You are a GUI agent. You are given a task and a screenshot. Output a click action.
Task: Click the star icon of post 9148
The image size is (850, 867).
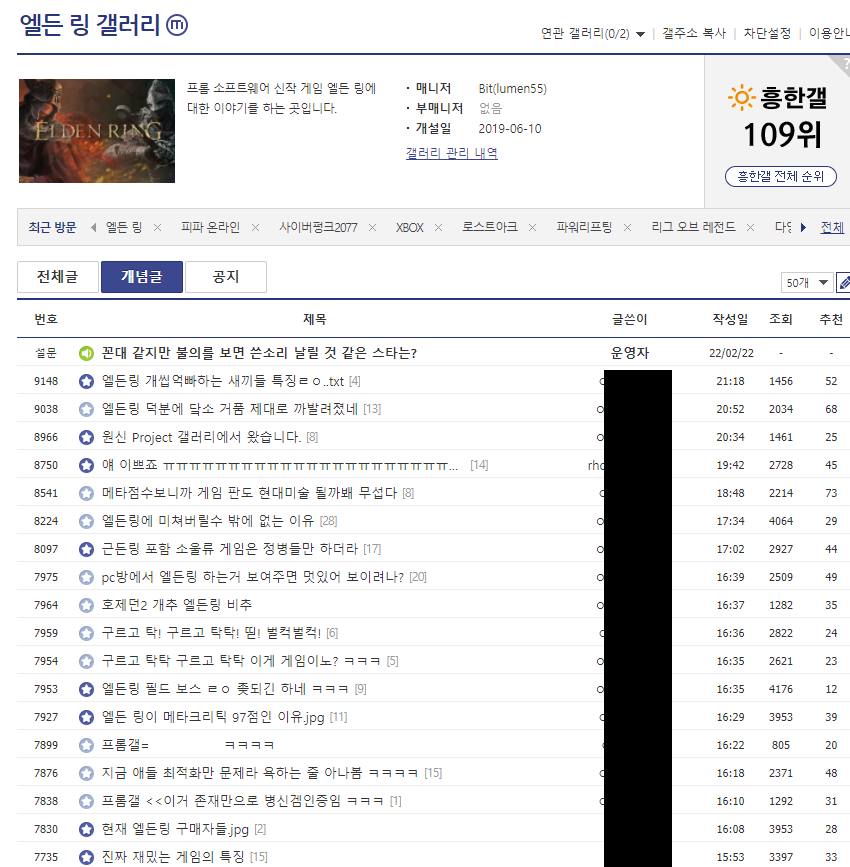(86, 382)
